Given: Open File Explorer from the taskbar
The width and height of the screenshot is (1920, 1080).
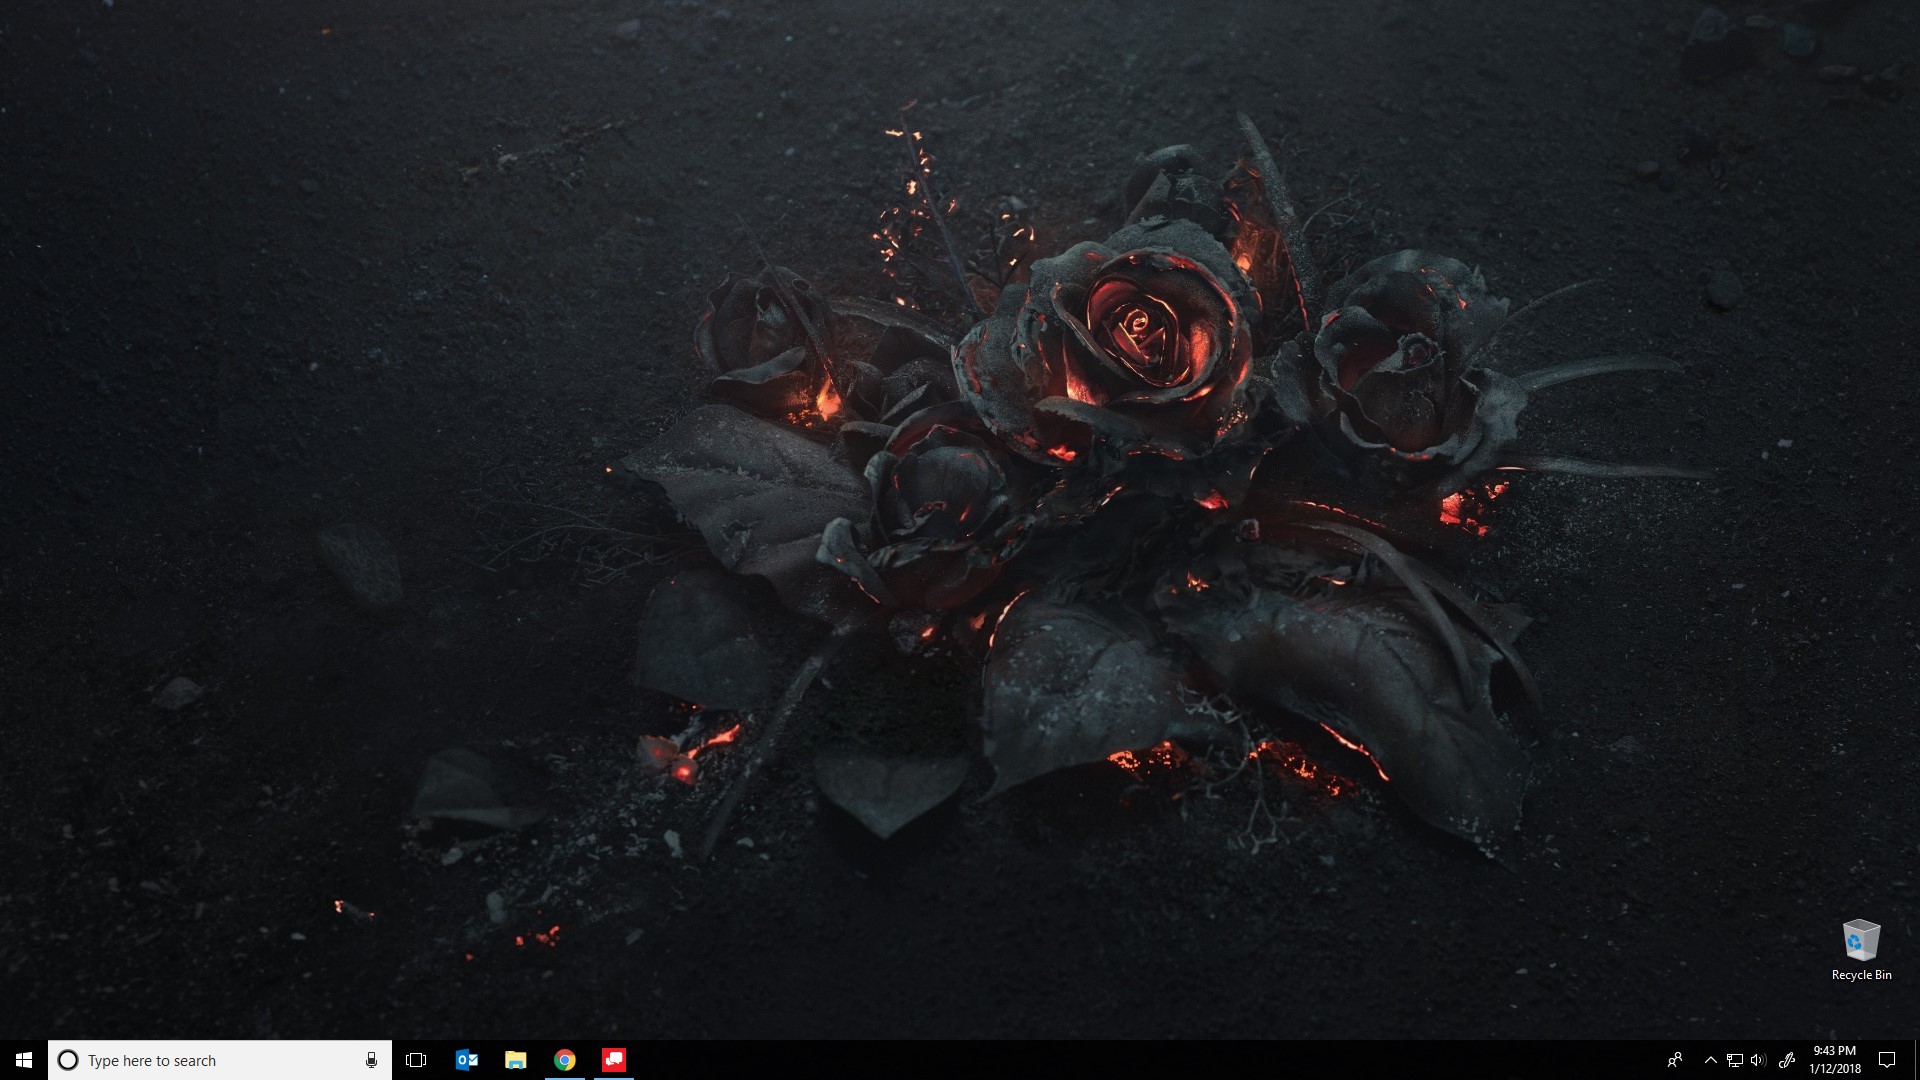Looking at the screenshot, I should click(515, 1060).
